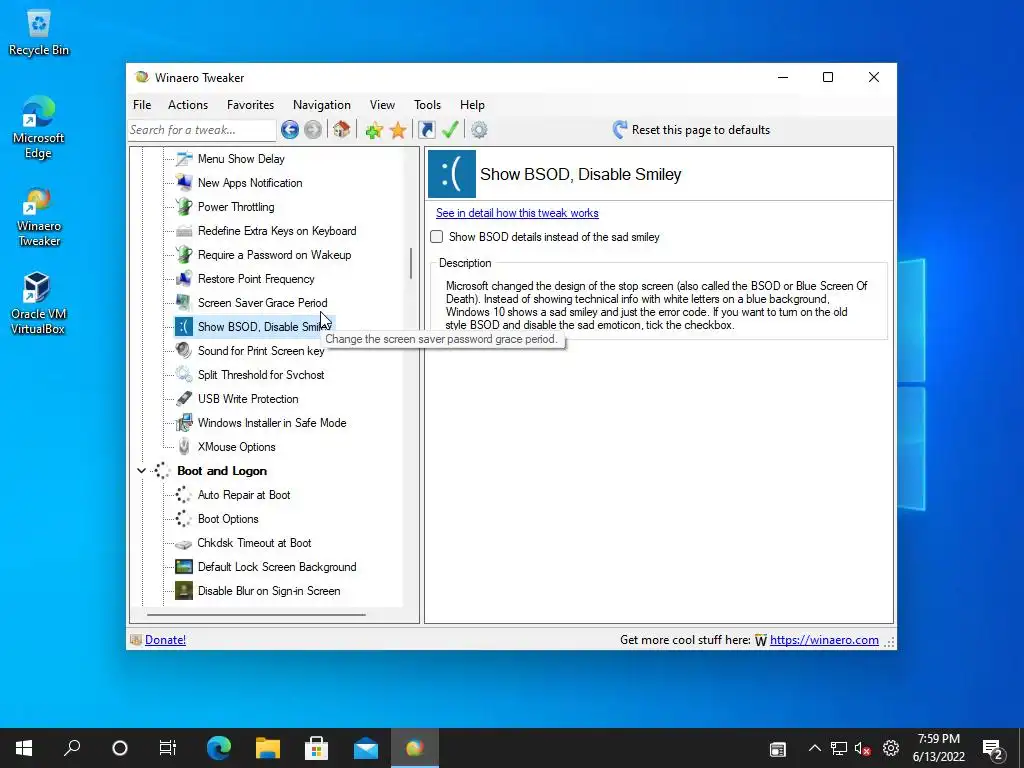The width and height of the screenshot is (1024, 768).
Task: Click the Back navigation arrow icon
Action: point(290,130)
